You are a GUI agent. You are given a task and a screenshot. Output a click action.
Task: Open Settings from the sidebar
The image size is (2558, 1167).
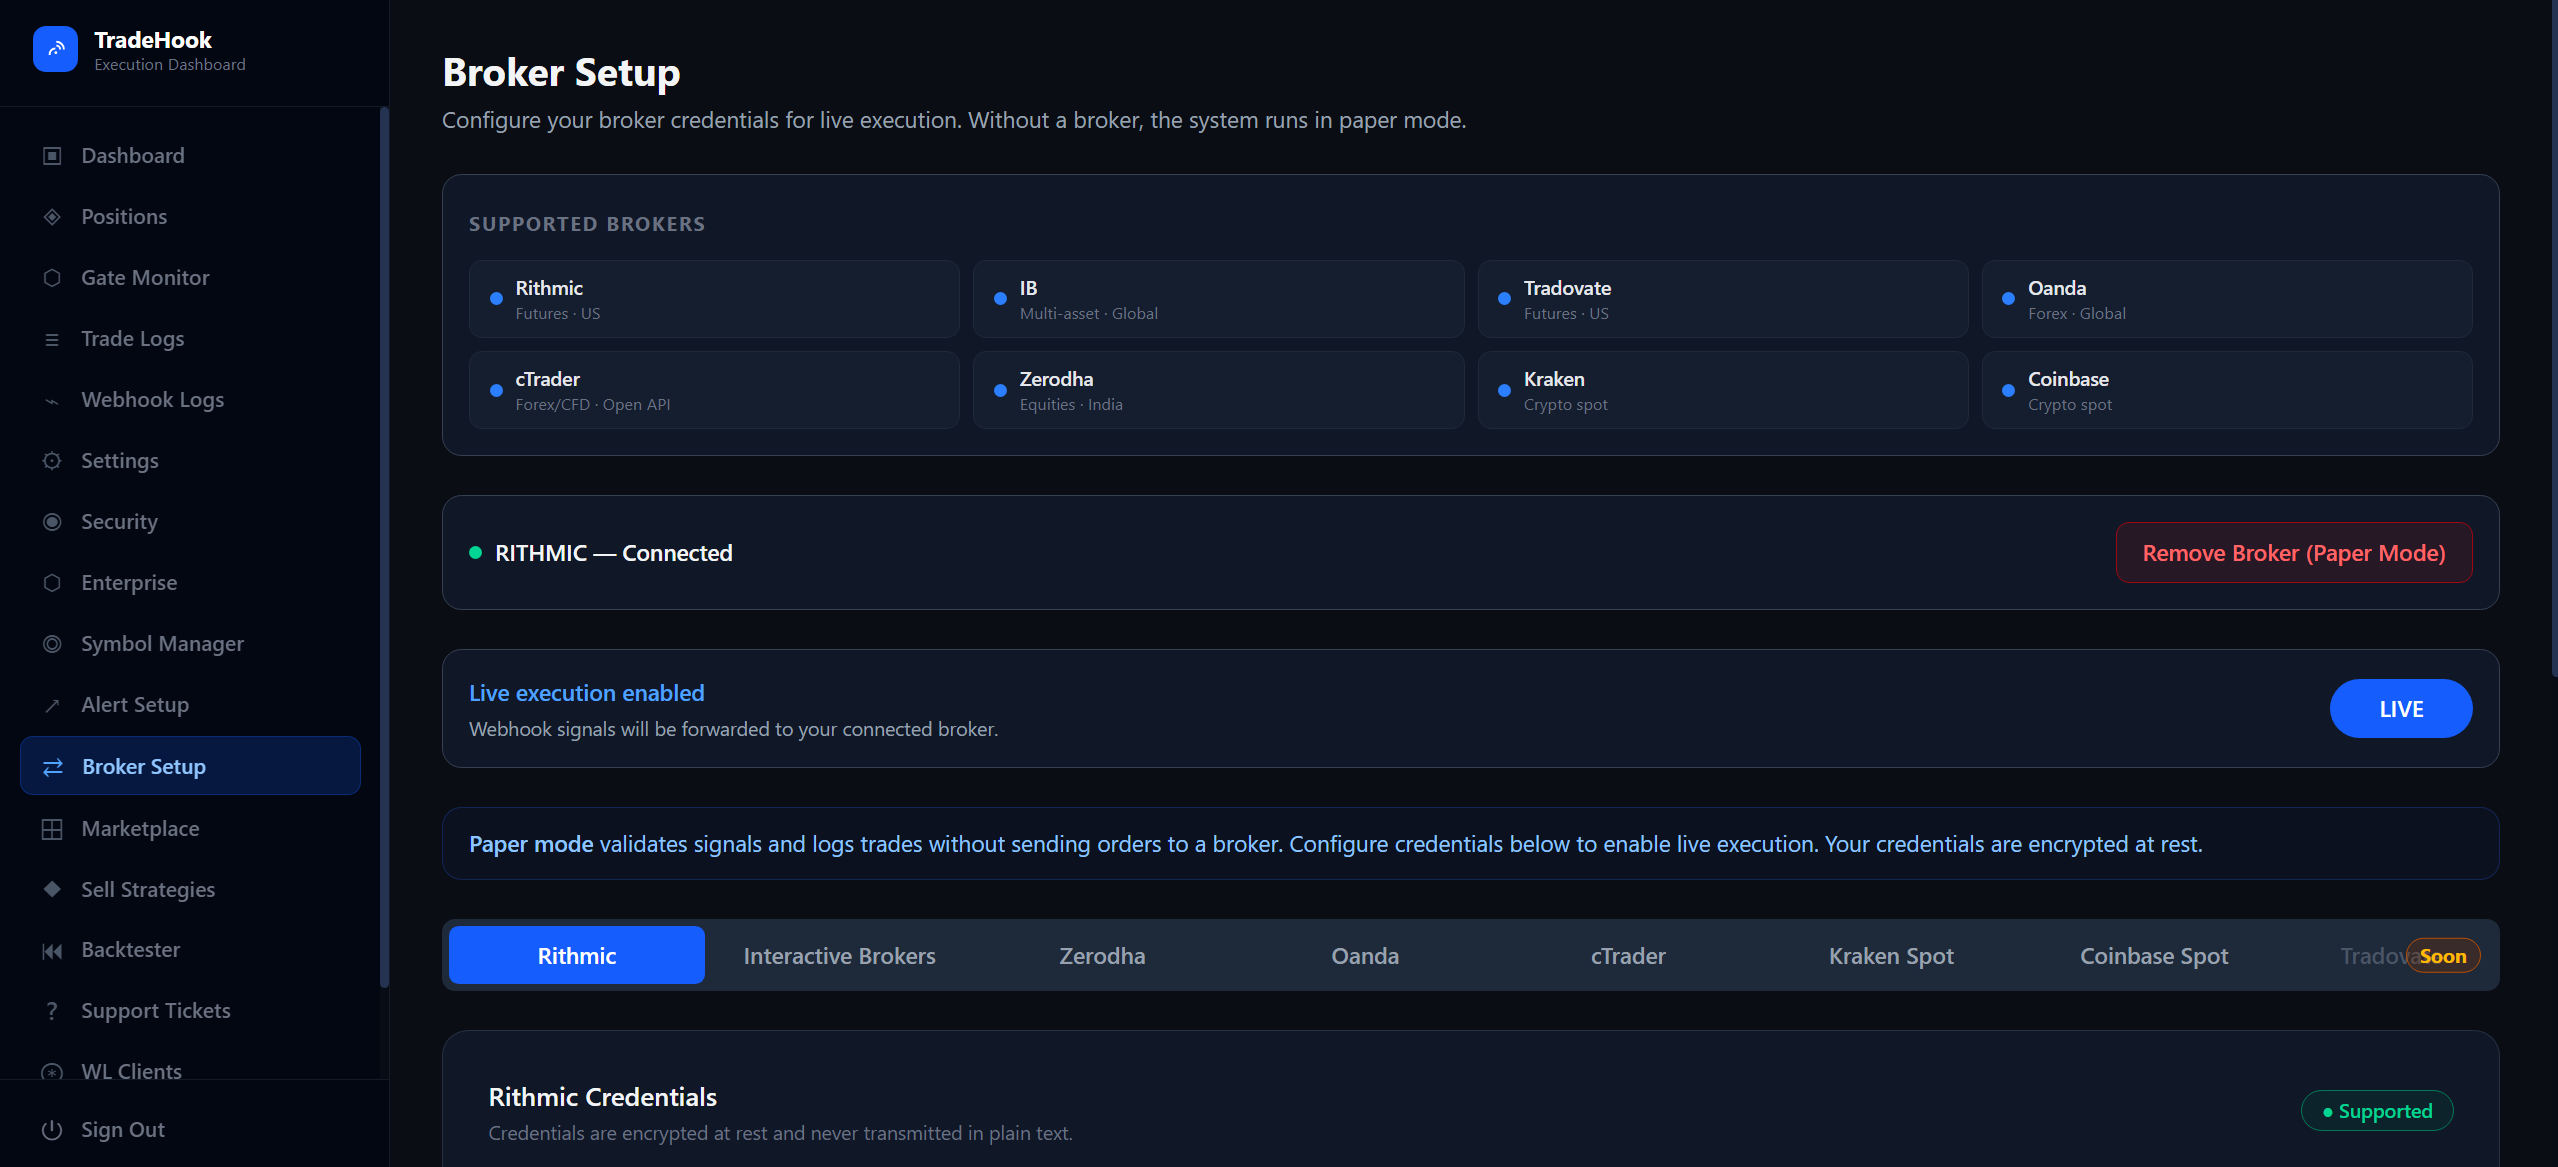(x=190, y=461)
